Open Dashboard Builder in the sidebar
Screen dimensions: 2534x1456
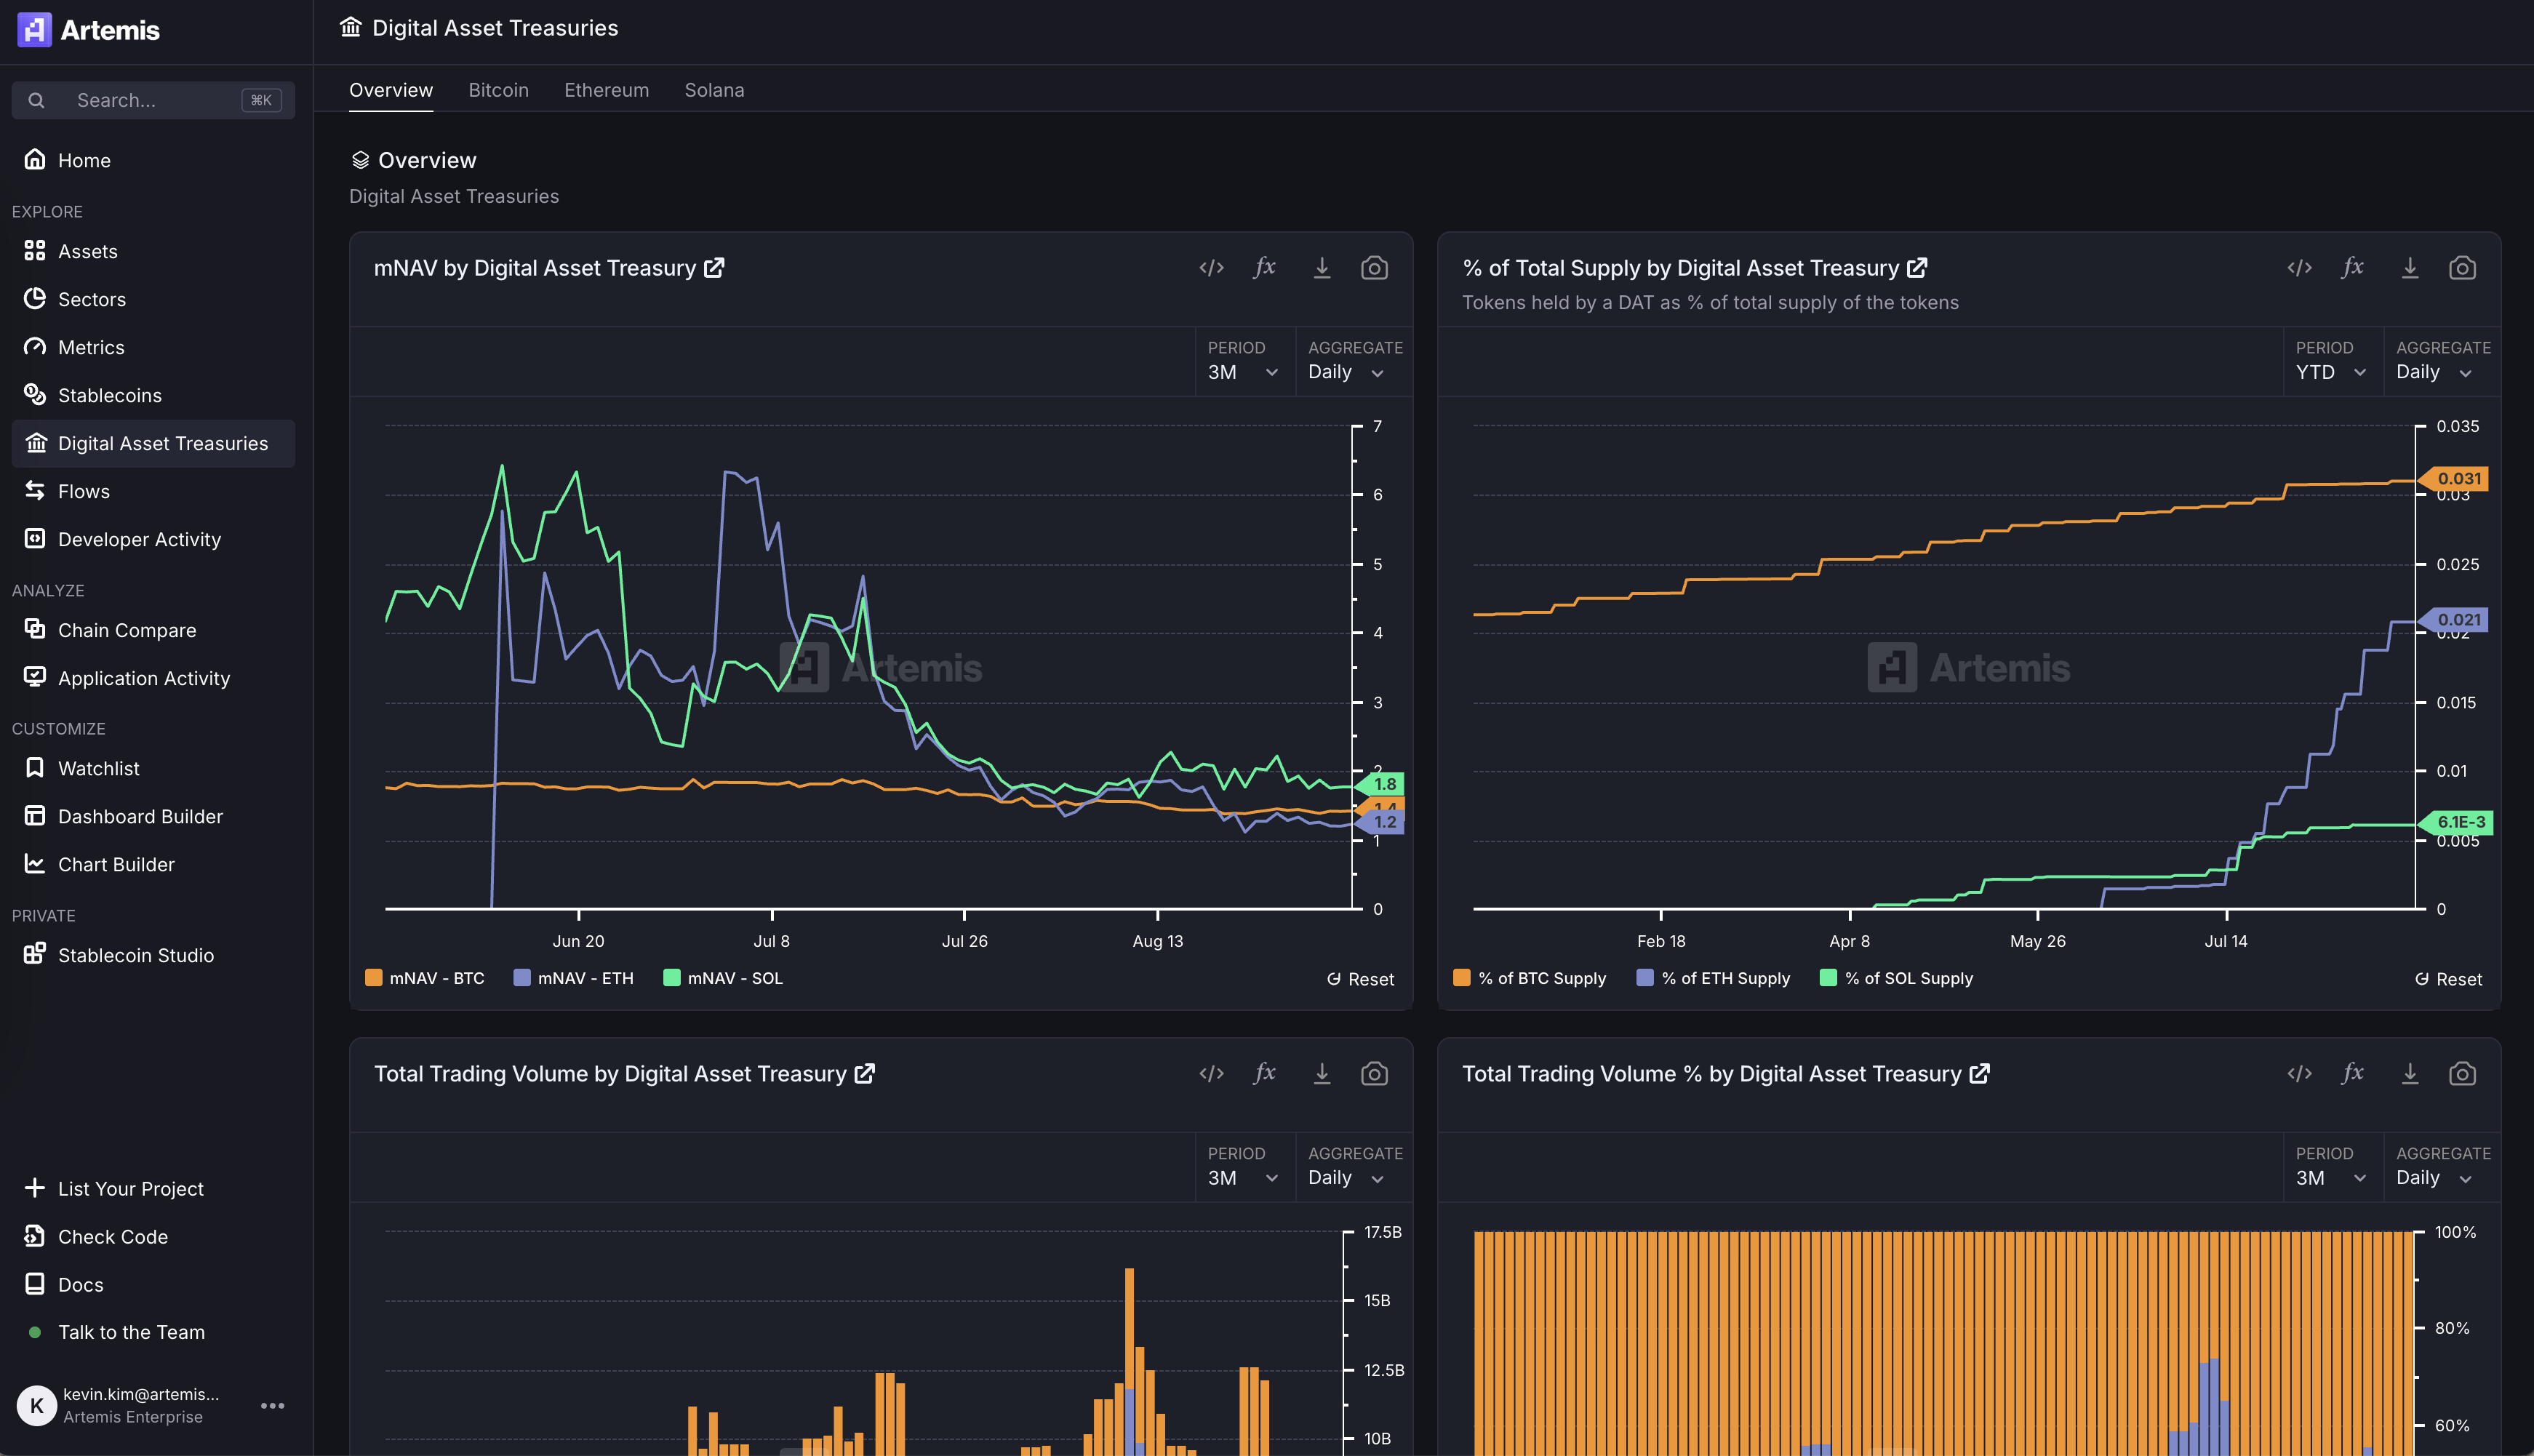pyautogui.click(x=153, y=816)
